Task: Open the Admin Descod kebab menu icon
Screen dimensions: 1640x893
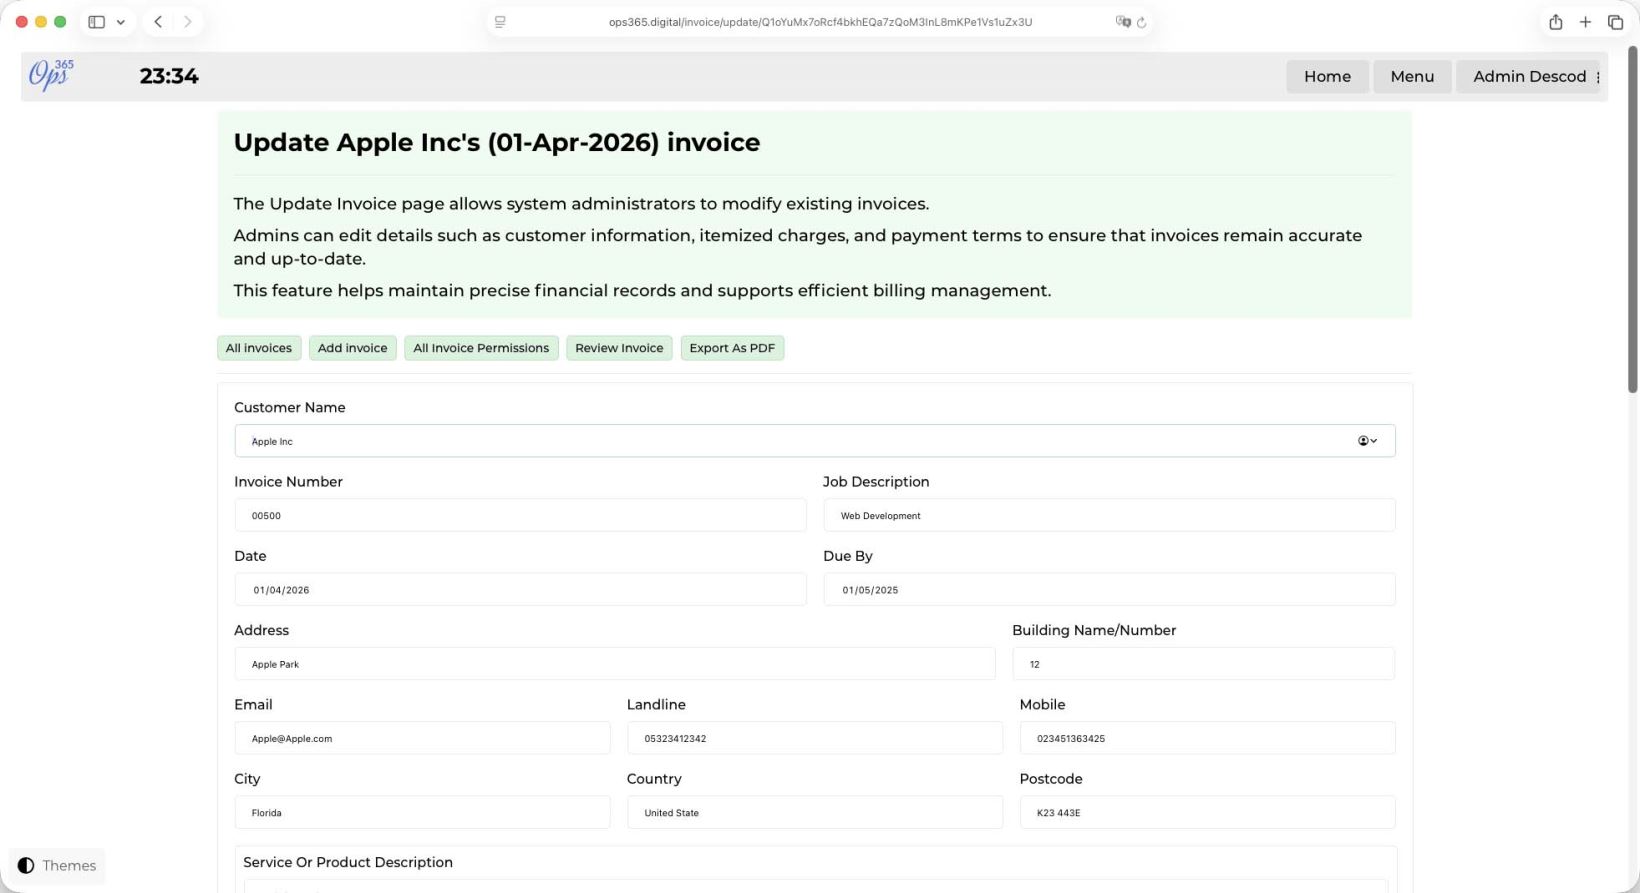Action: click(1598, 77)
